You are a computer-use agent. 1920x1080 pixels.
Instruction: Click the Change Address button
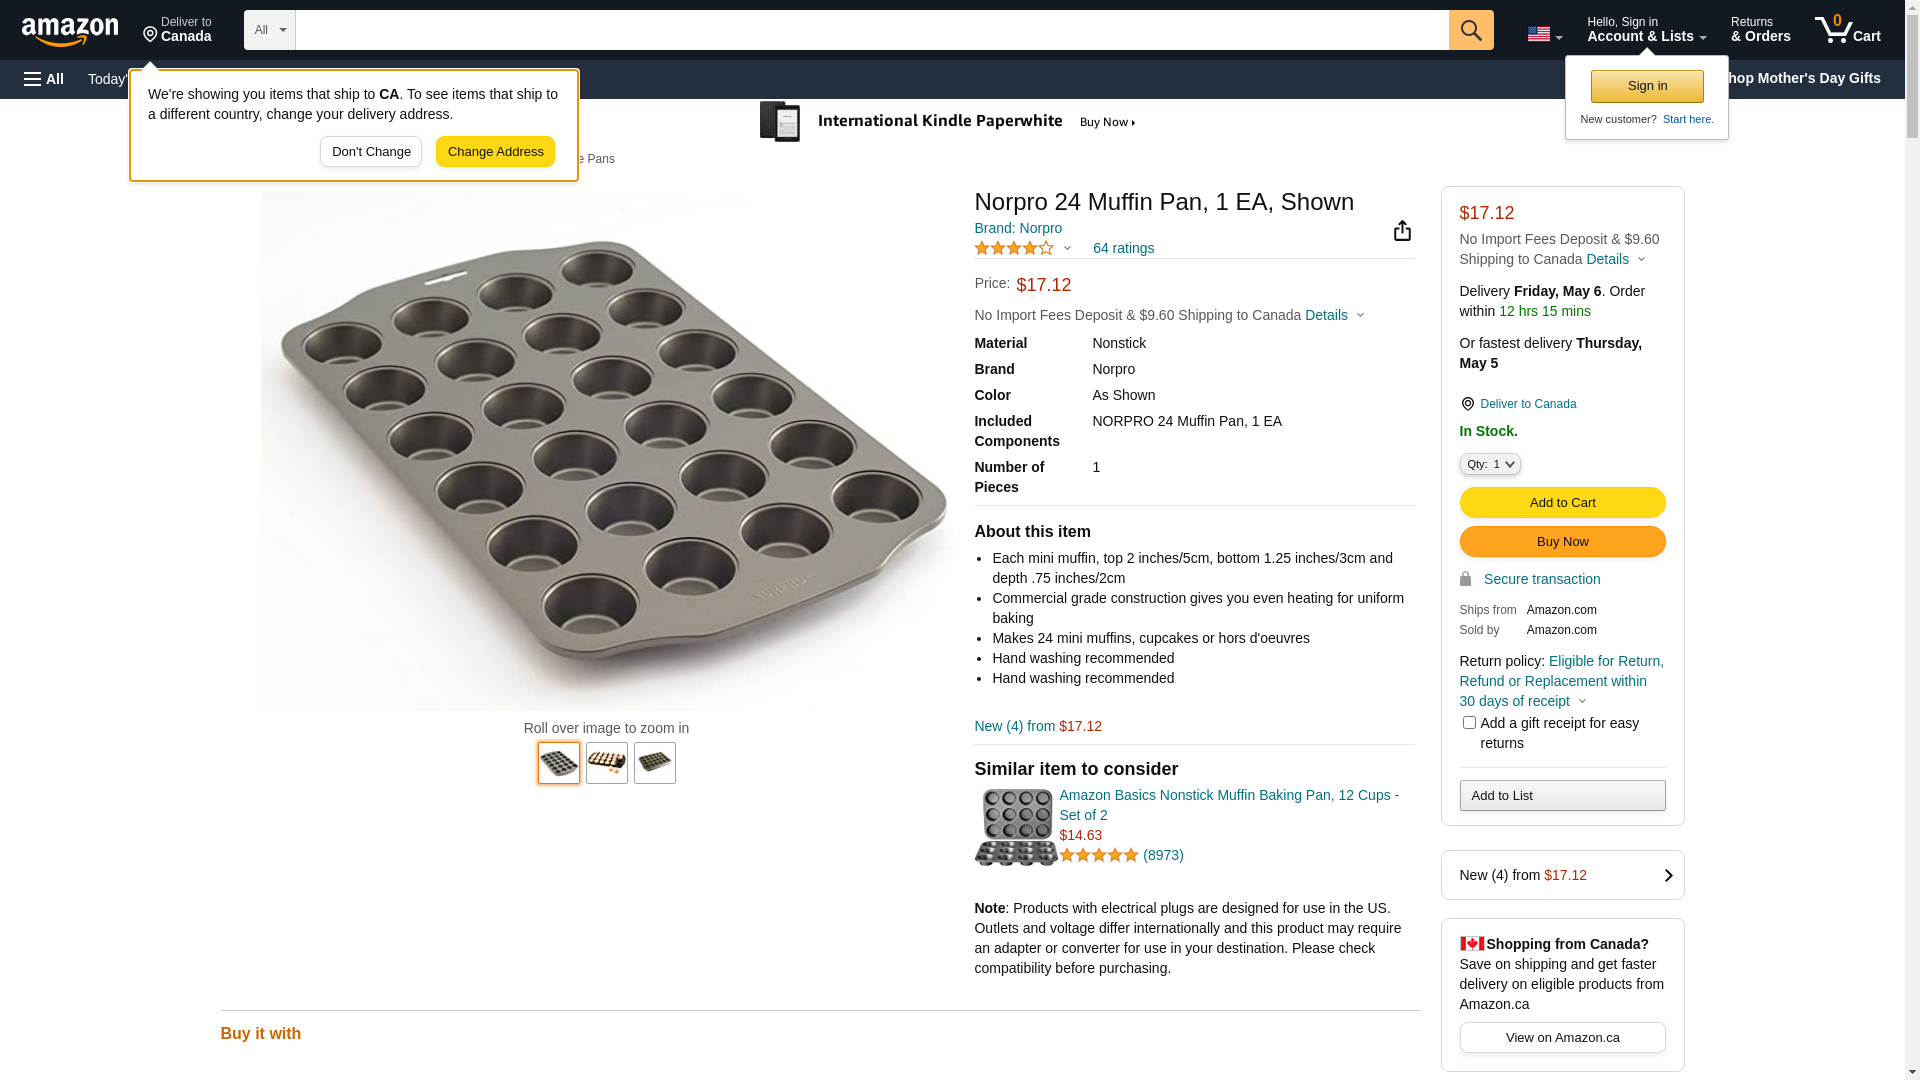pyautogui.click(x=495, y=152)
